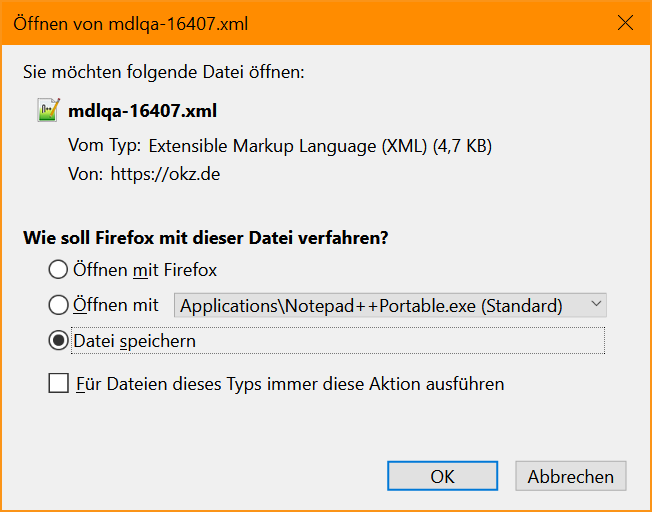Select the "Datei speichern" radio button
The width and height of the screenshot is (652, 512).
point(58,341)
